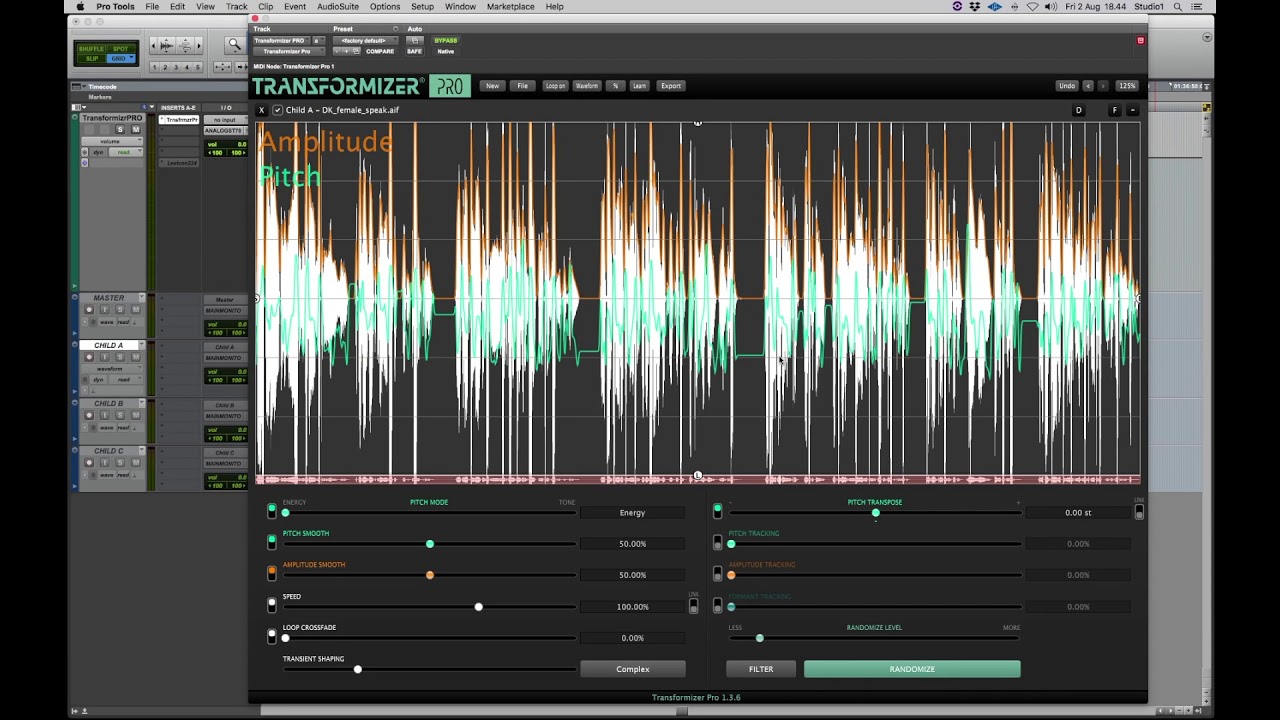Toggle the Child A sample checkbox

tap(278, 110)
